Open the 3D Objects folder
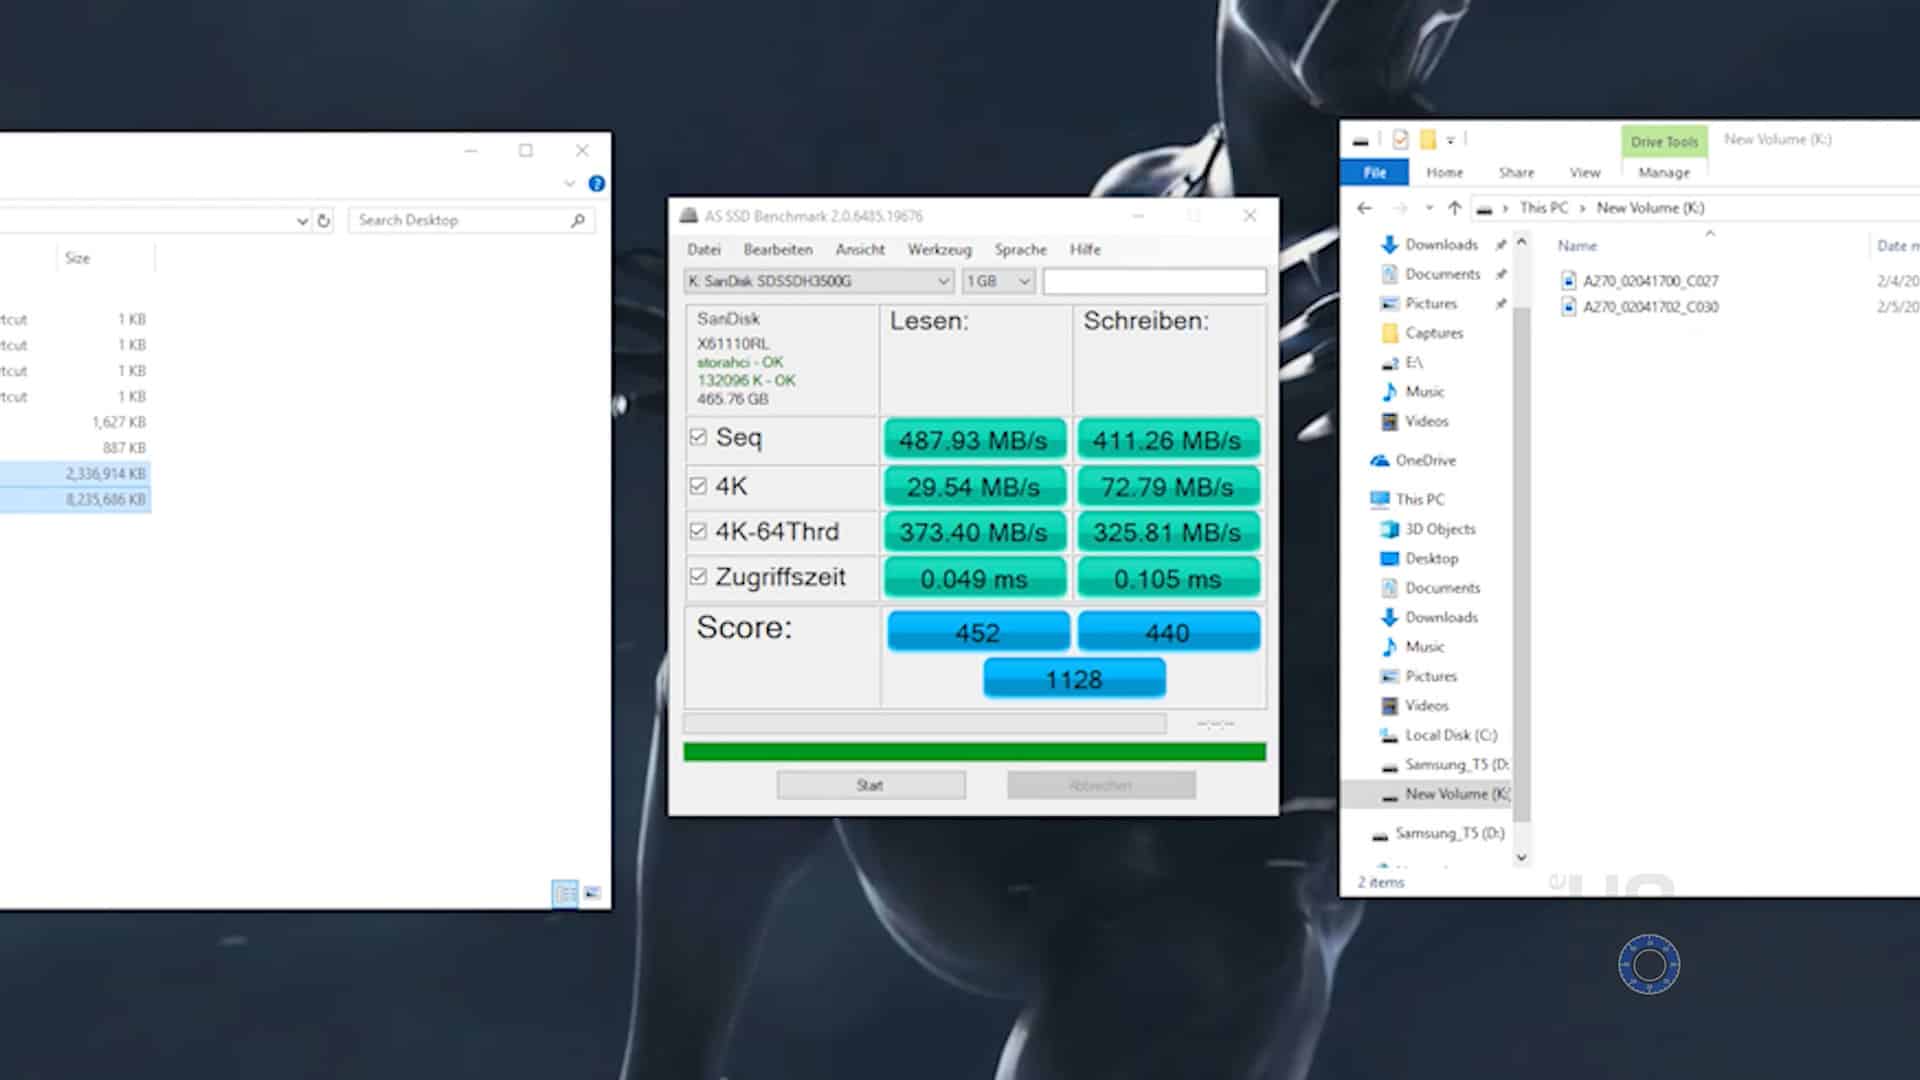Screen dimensions: 1920x1080 [1439, 529]
